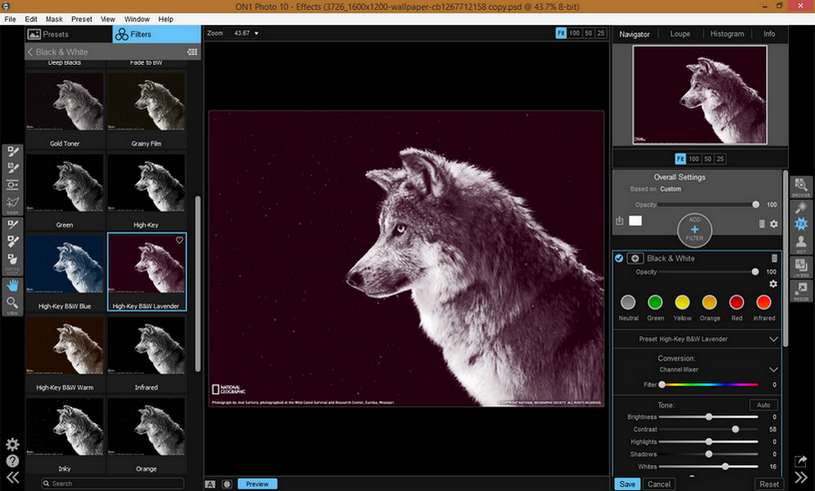The height and width of the screenshot is (491, 815).
Task: Disable the Black & White filter checkmark
Action: point(619,258)
